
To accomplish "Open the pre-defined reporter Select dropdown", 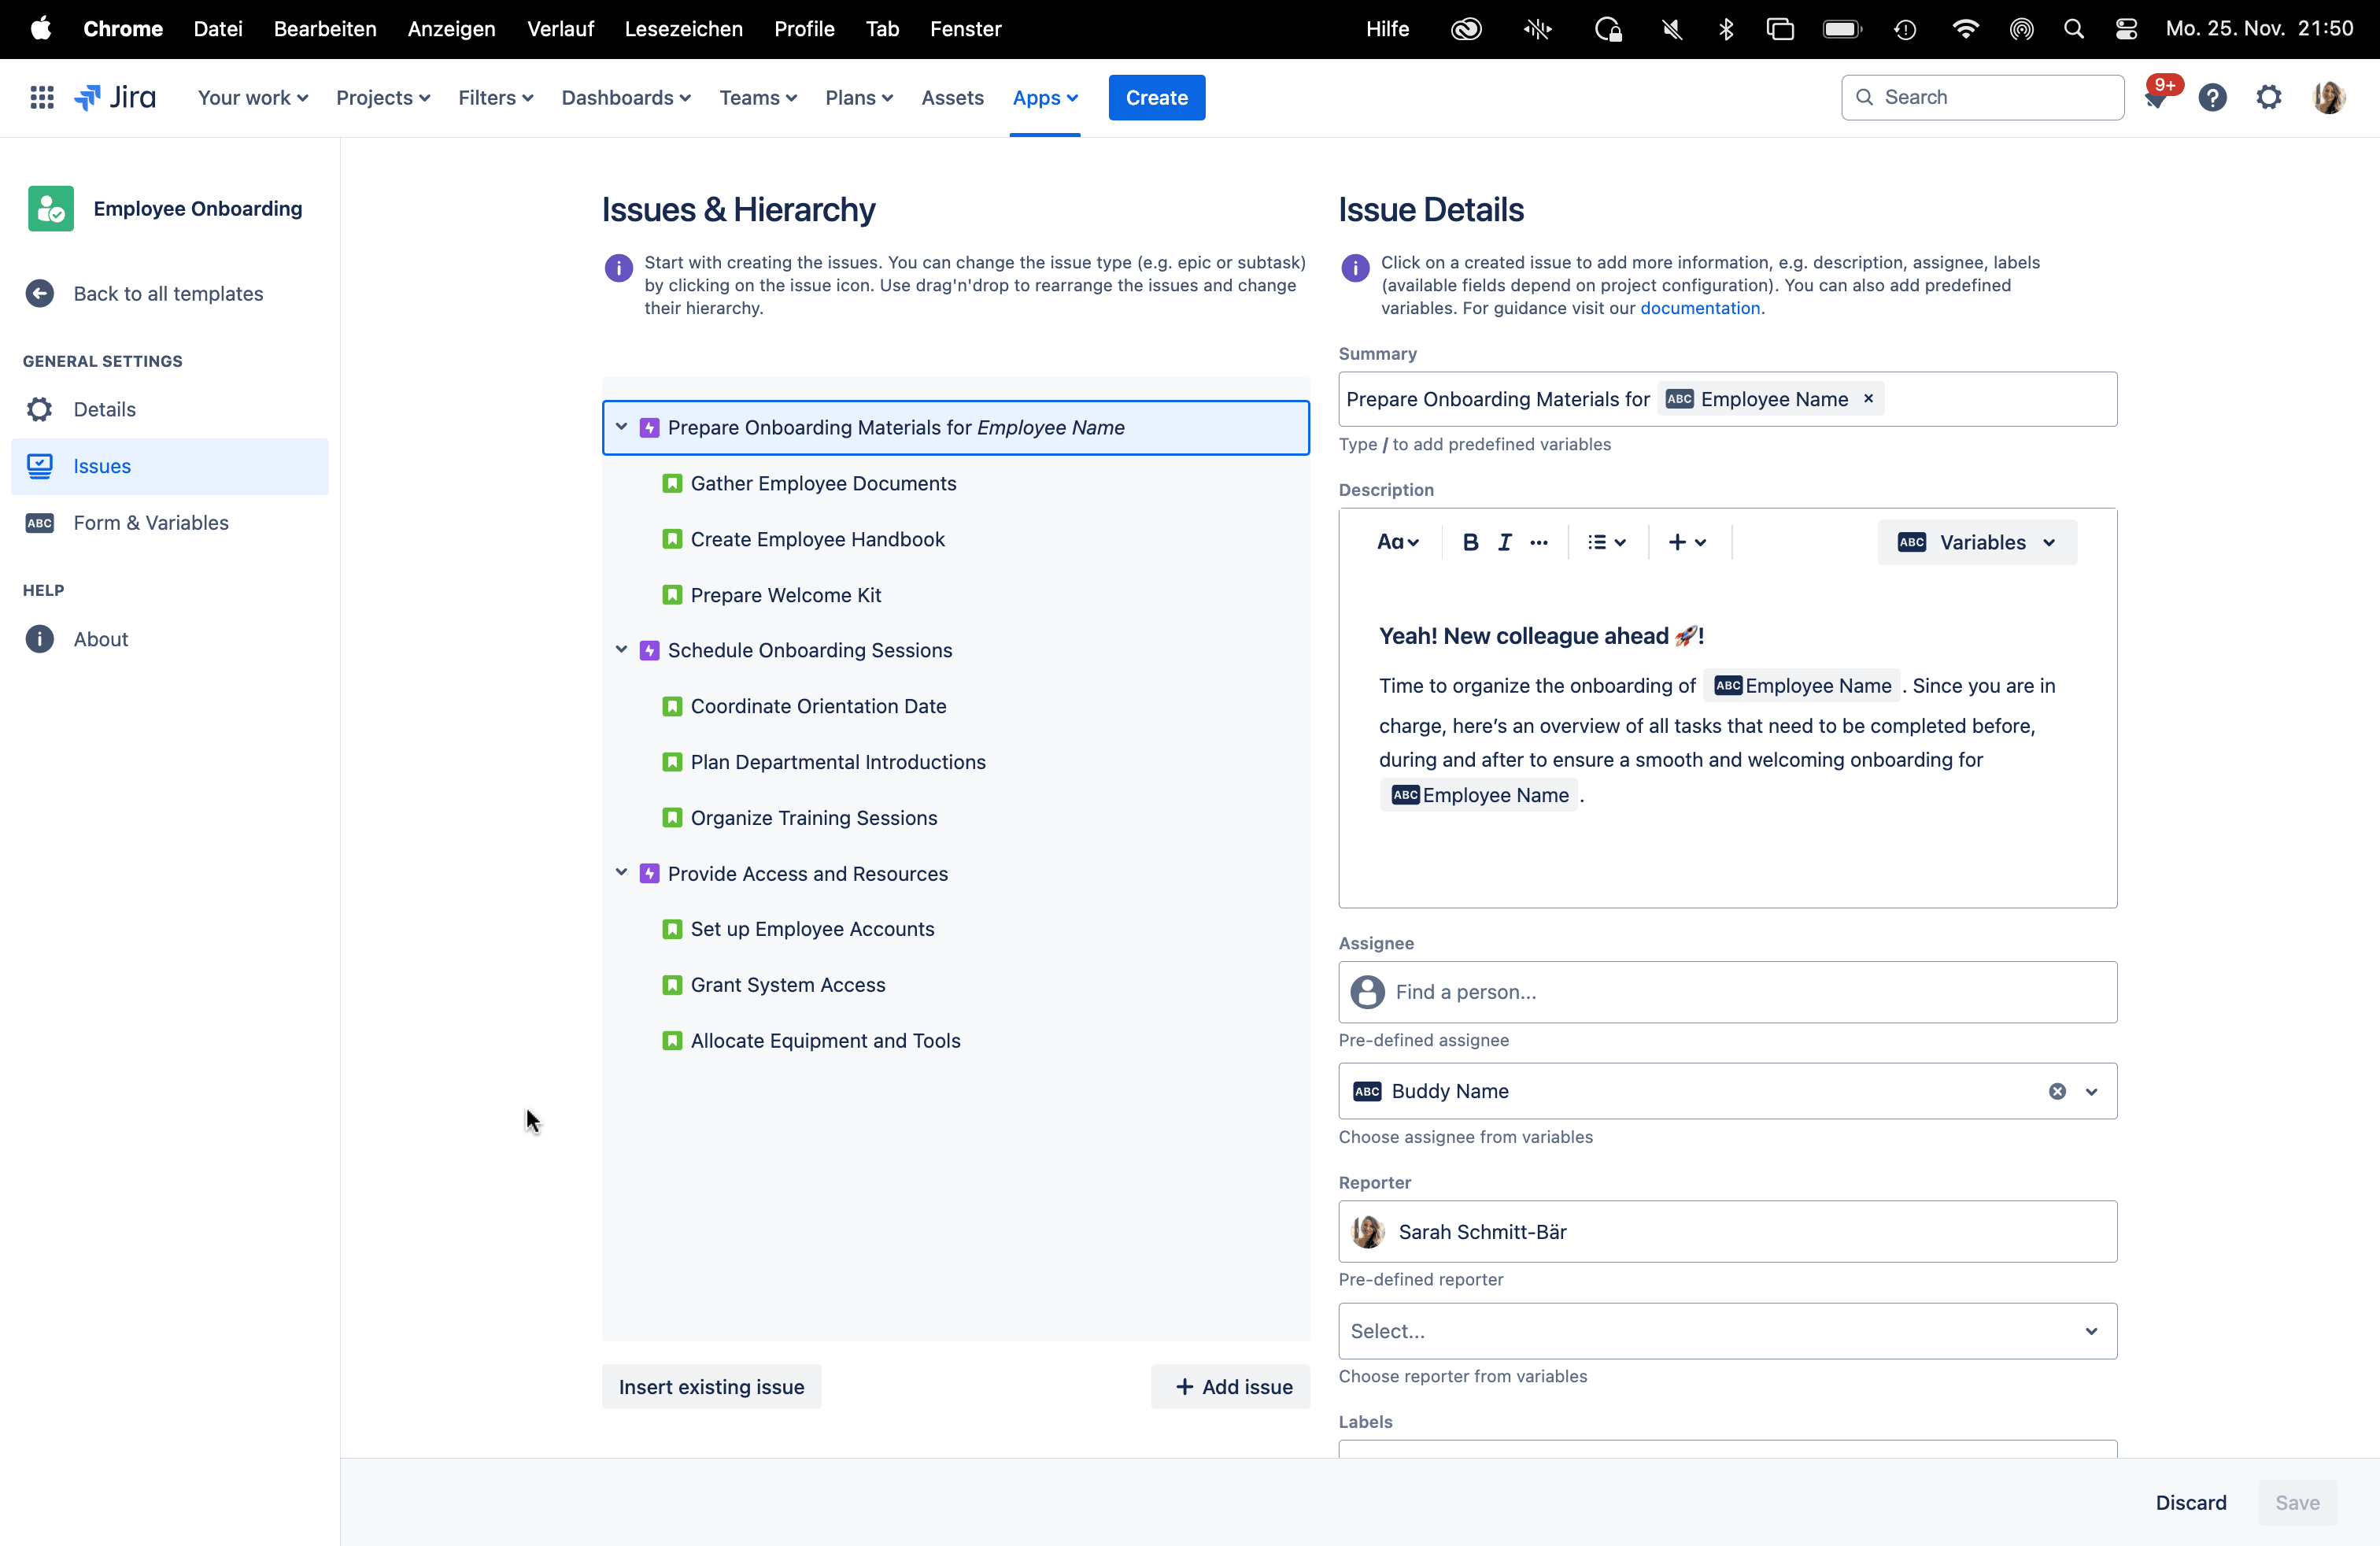I will click(x=1727, y=1331).
